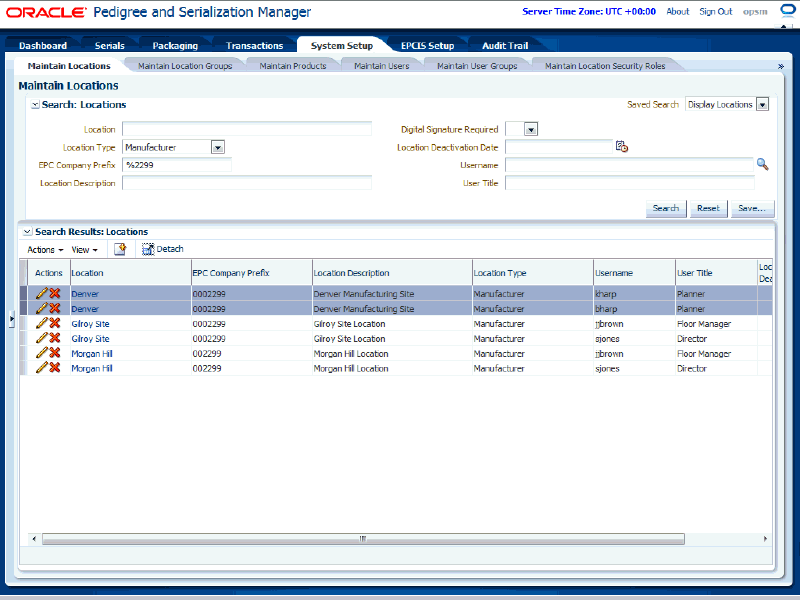Open the Maintain Location Groups subtab

pos(185,66)
